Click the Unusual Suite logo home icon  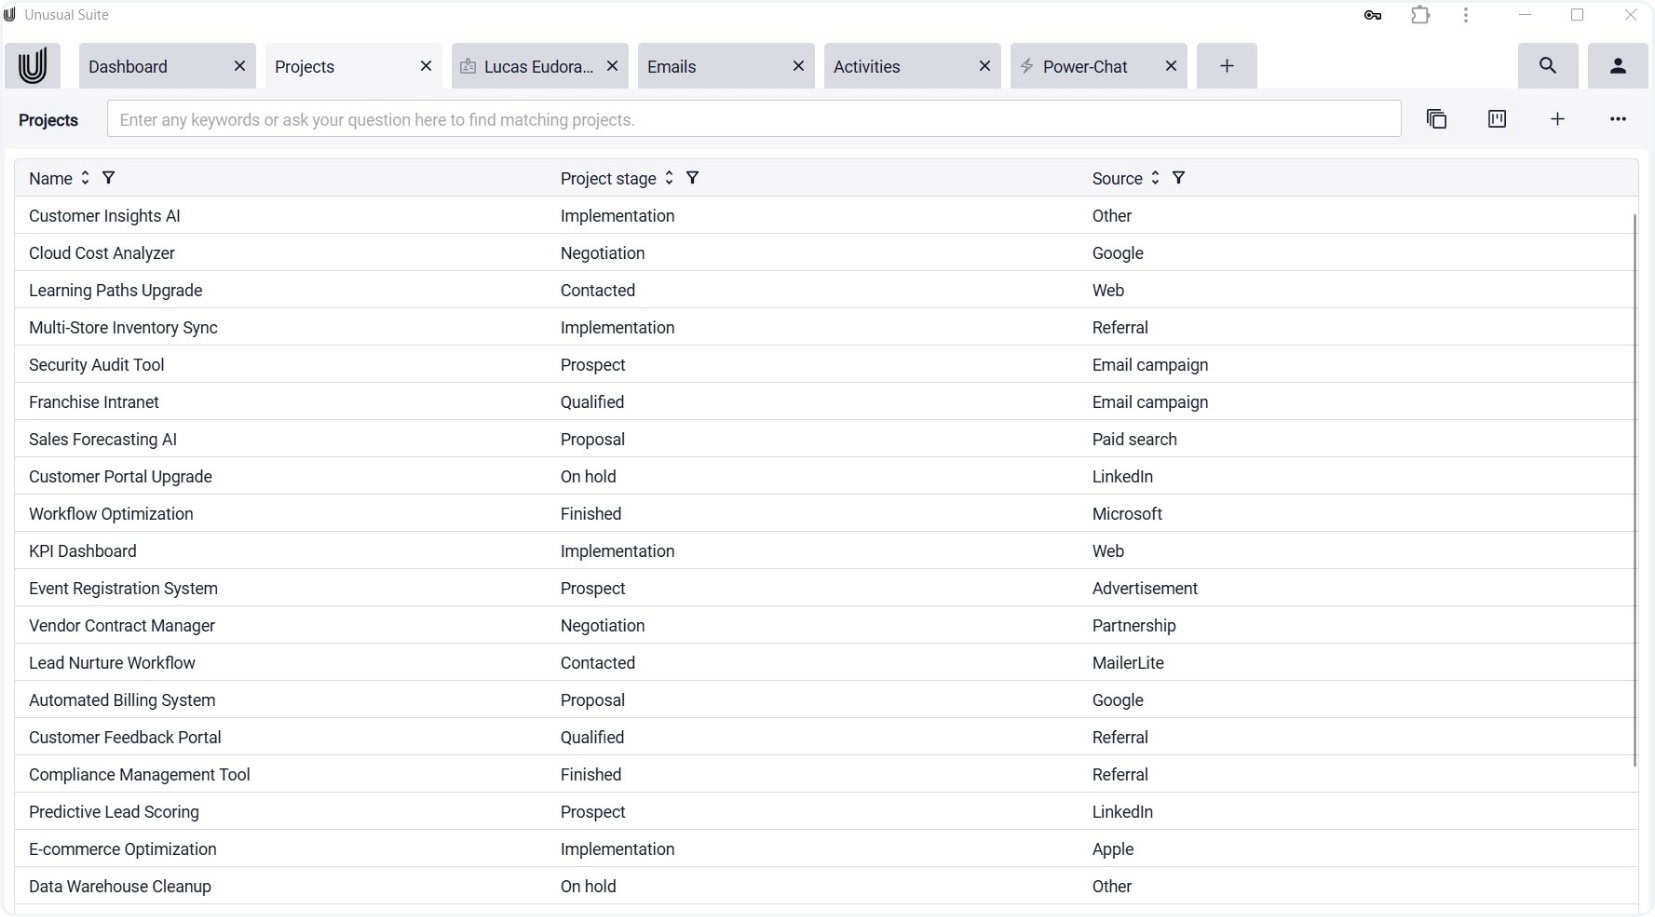pos(32,66)
